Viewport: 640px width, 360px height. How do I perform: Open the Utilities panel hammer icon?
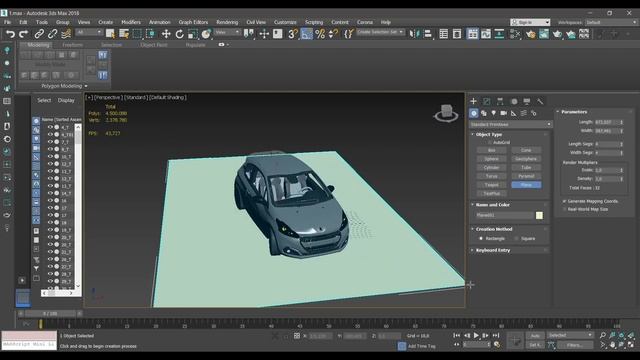click(540, 101)
